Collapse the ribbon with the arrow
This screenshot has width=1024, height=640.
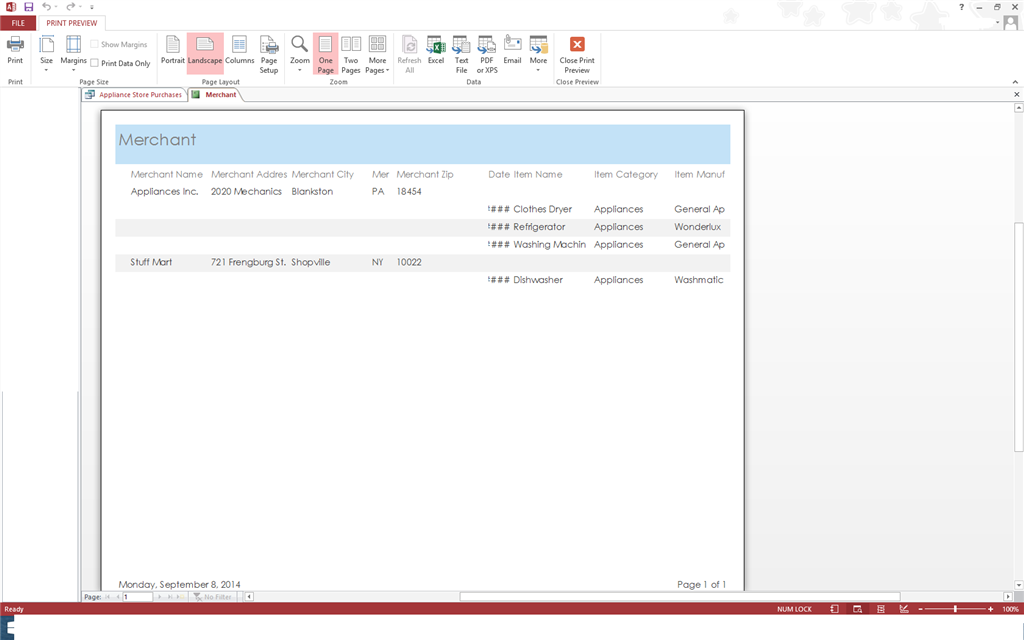tap(1015, 82)
